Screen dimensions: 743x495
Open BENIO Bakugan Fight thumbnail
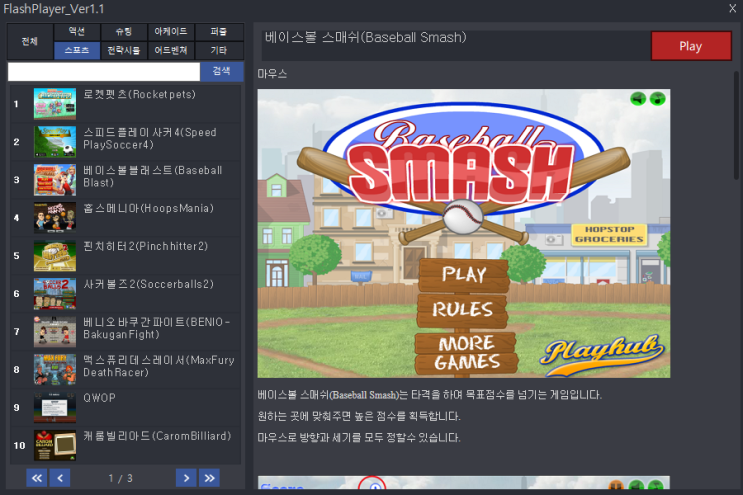[x=55, y=332]
